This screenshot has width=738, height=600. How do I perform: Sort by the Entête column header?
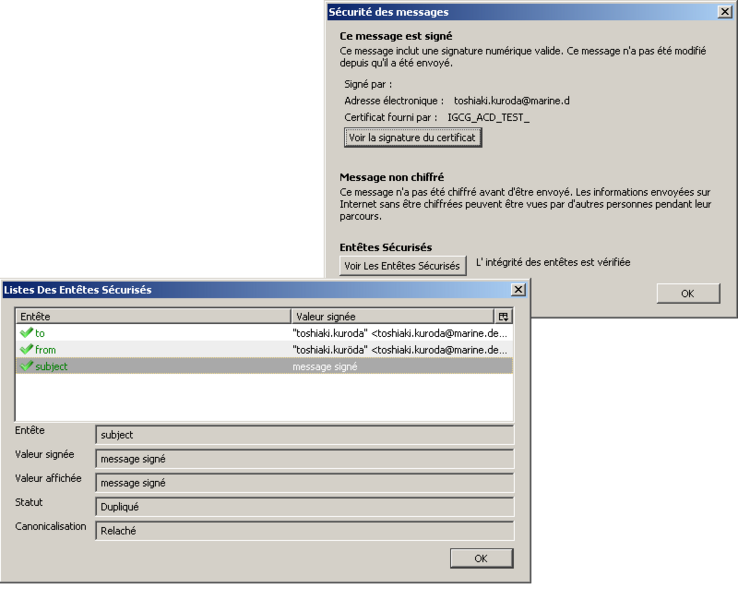click(153, 316)
